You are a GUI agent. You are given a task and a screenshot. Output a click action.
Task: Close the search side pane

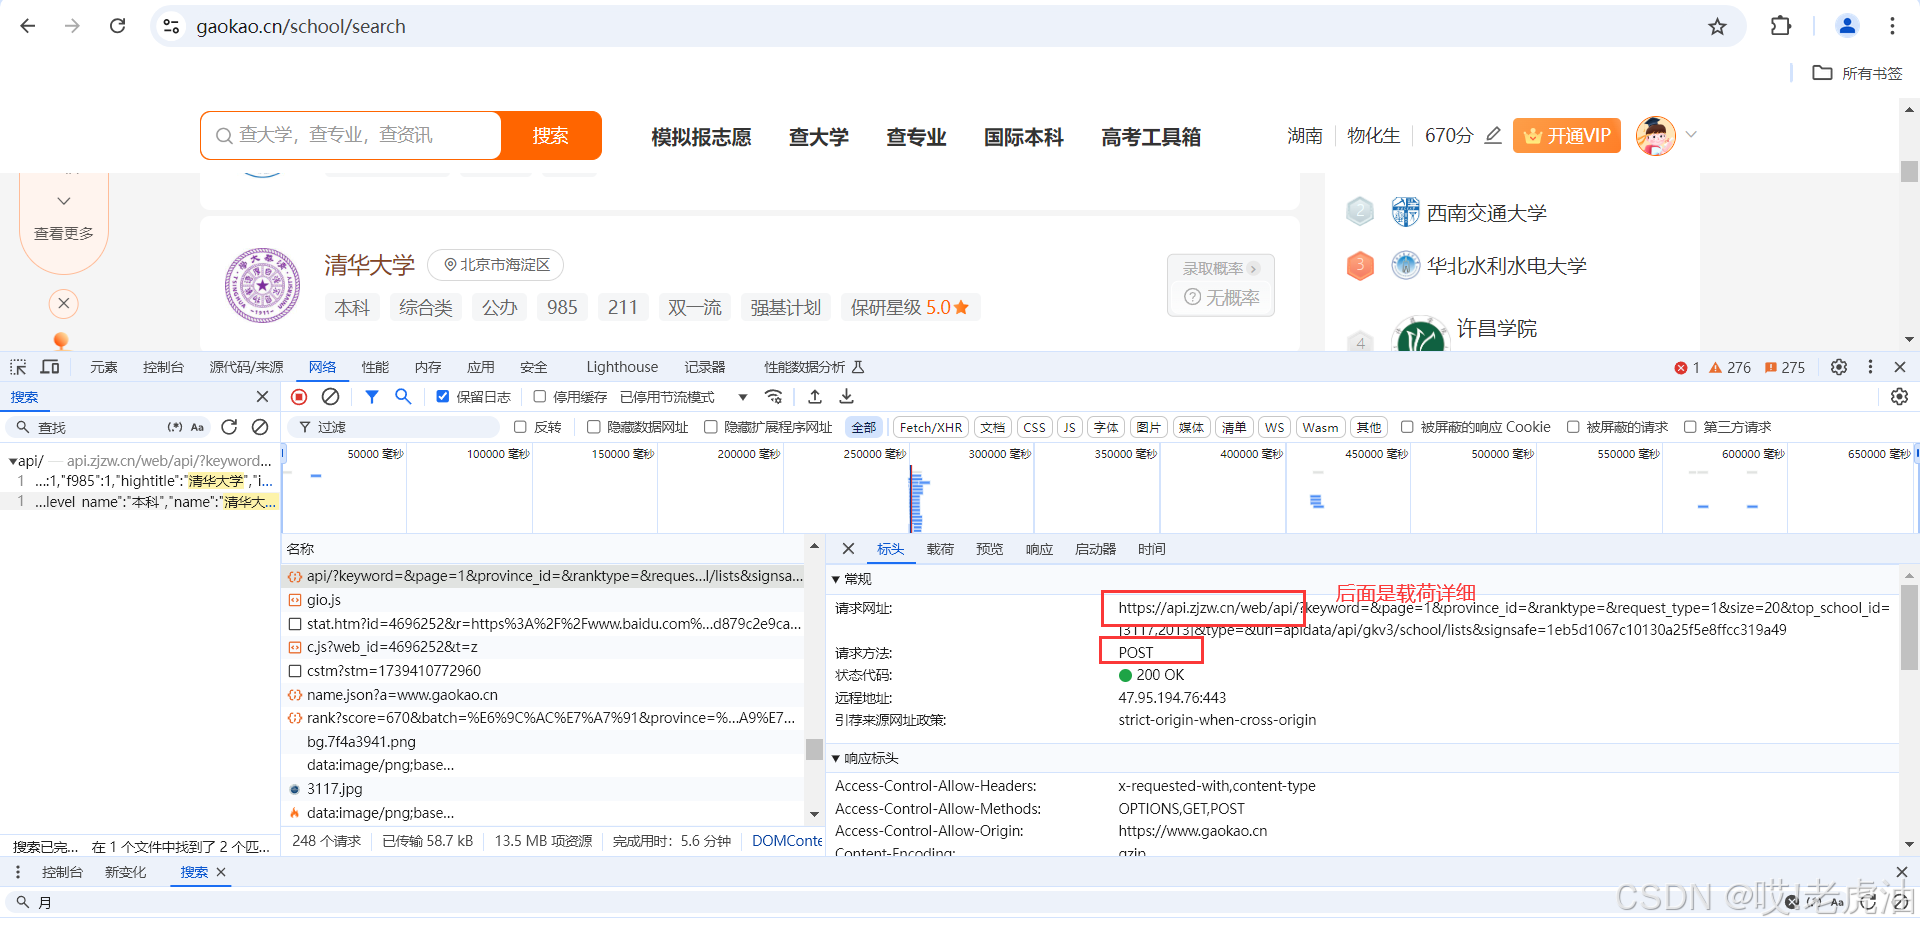[262, 397]
